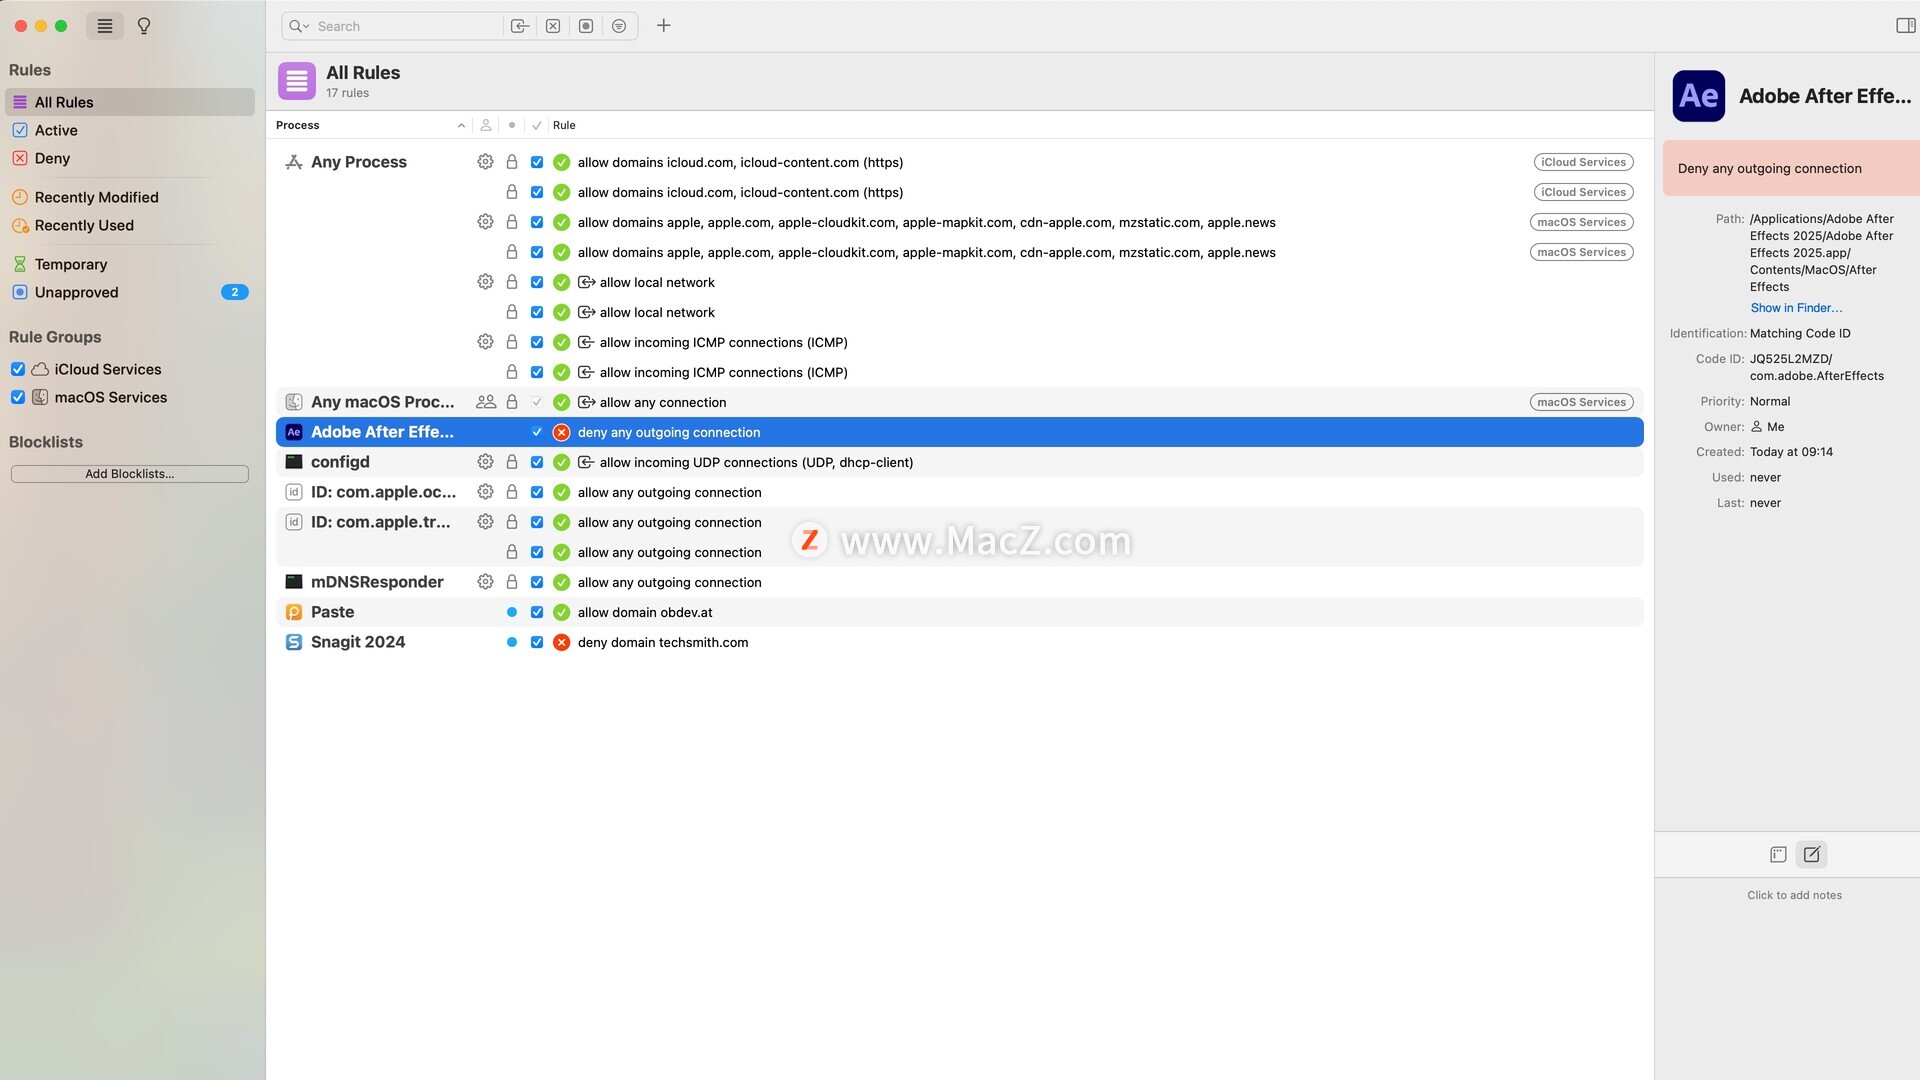Select Deny rules in sidebar
The image size is (1920, 1080).
point(130,158)
